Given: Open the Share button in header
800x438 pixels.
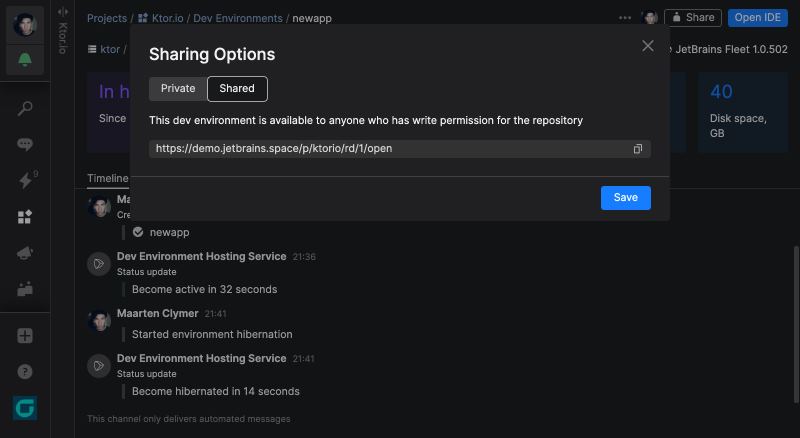Looking at the screenshot, I should point(693,18).
